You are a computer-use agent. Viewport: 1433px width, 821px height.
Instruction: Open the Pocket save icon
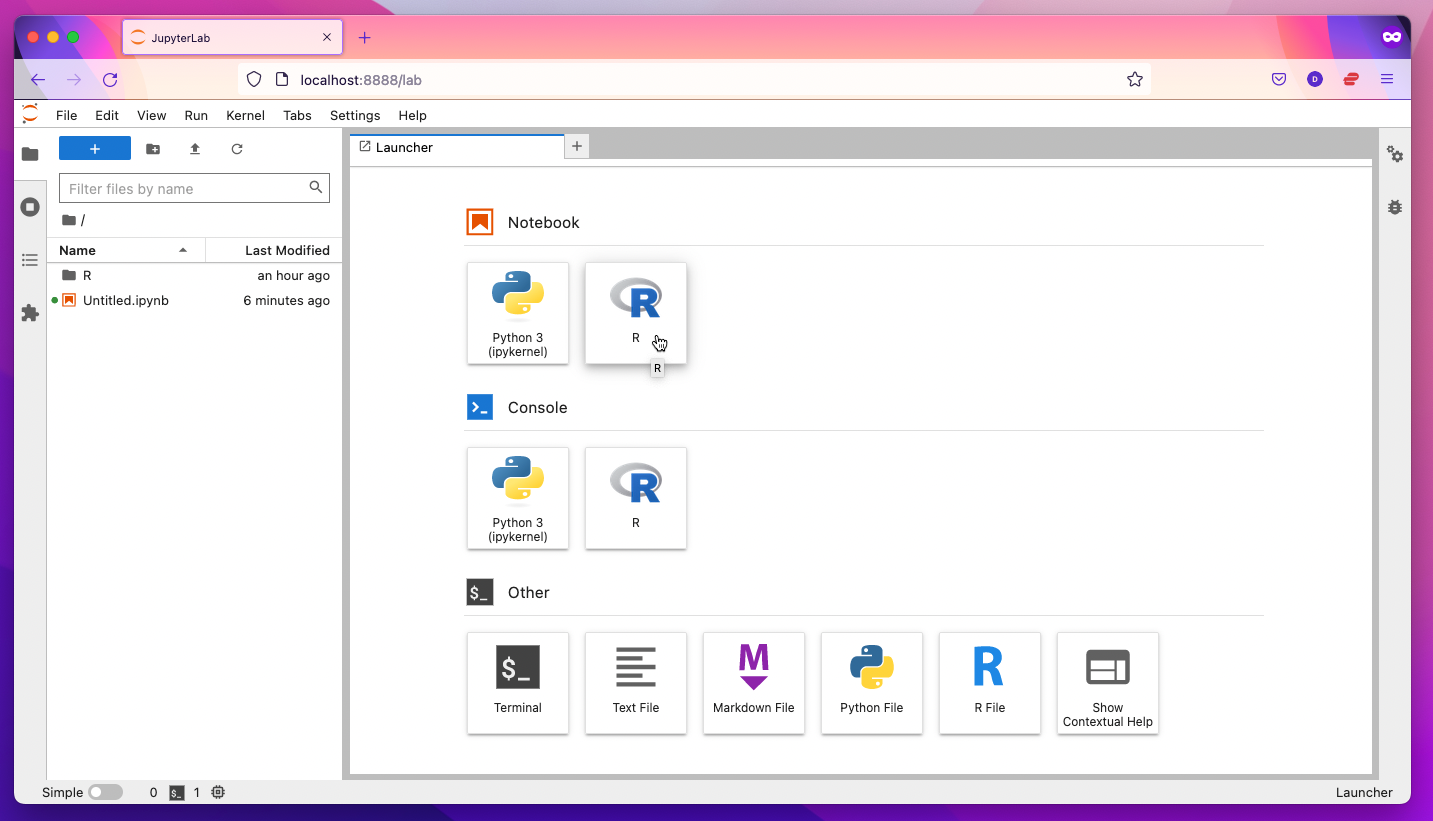click(x=1279, y=80)
